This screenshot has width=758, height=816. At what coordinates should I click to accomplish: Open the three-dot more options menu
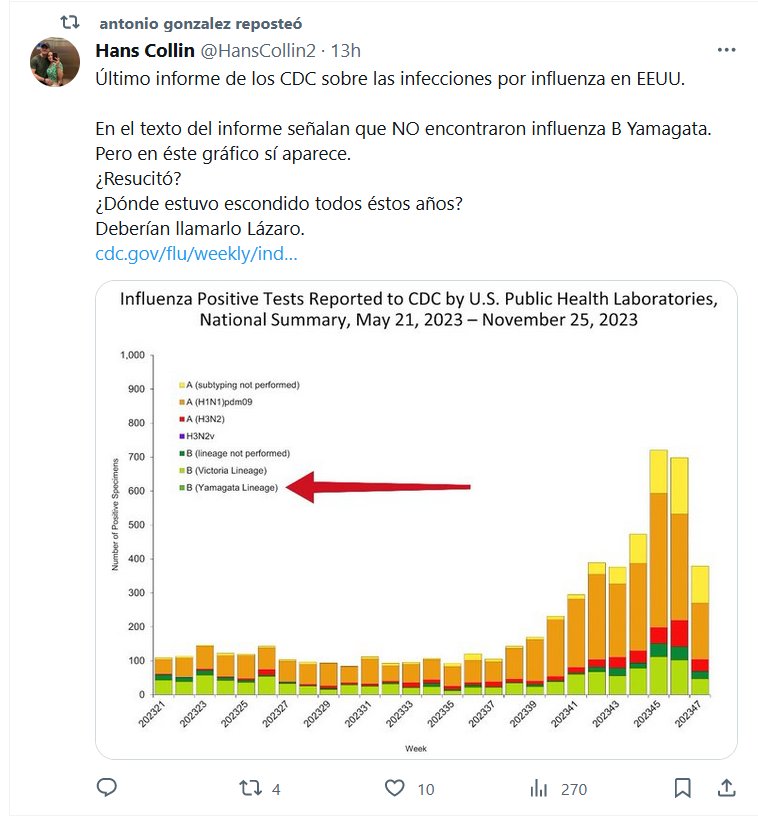click(x=728, y=50)
